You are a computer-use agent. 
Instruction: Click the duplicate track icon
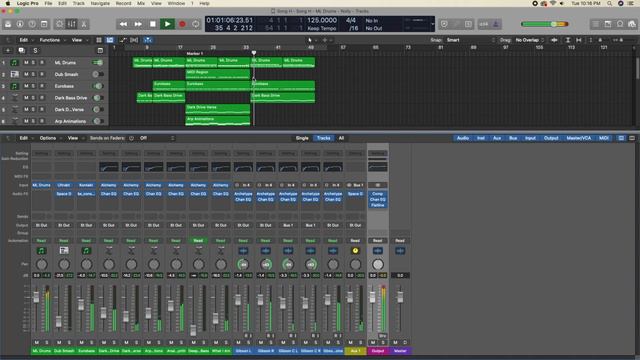(x=22, y=50)
